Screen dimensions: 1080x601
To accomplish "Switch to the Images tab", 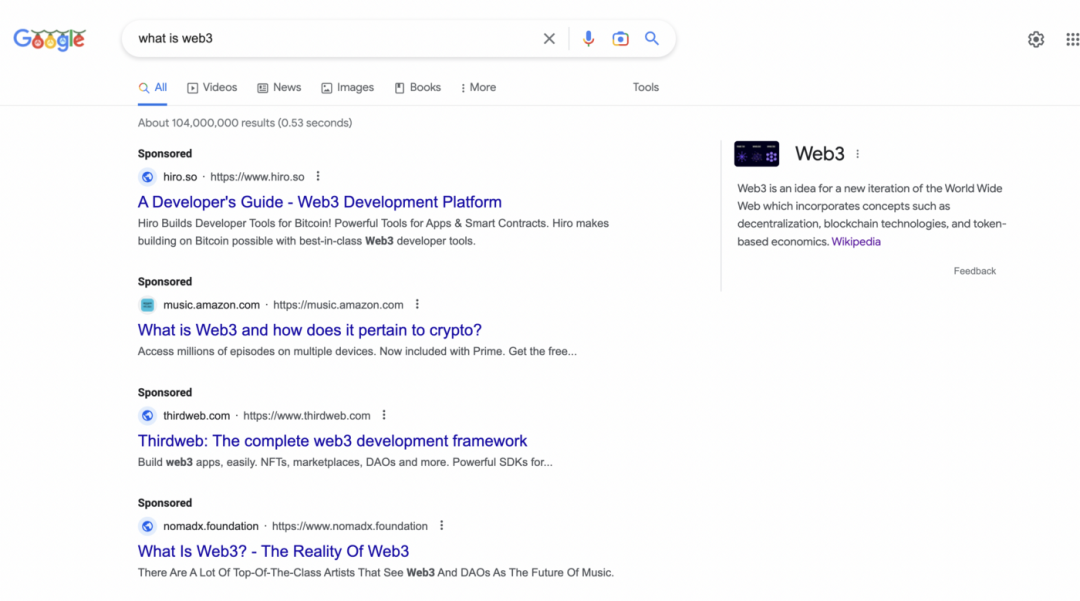I will [347, 88].
